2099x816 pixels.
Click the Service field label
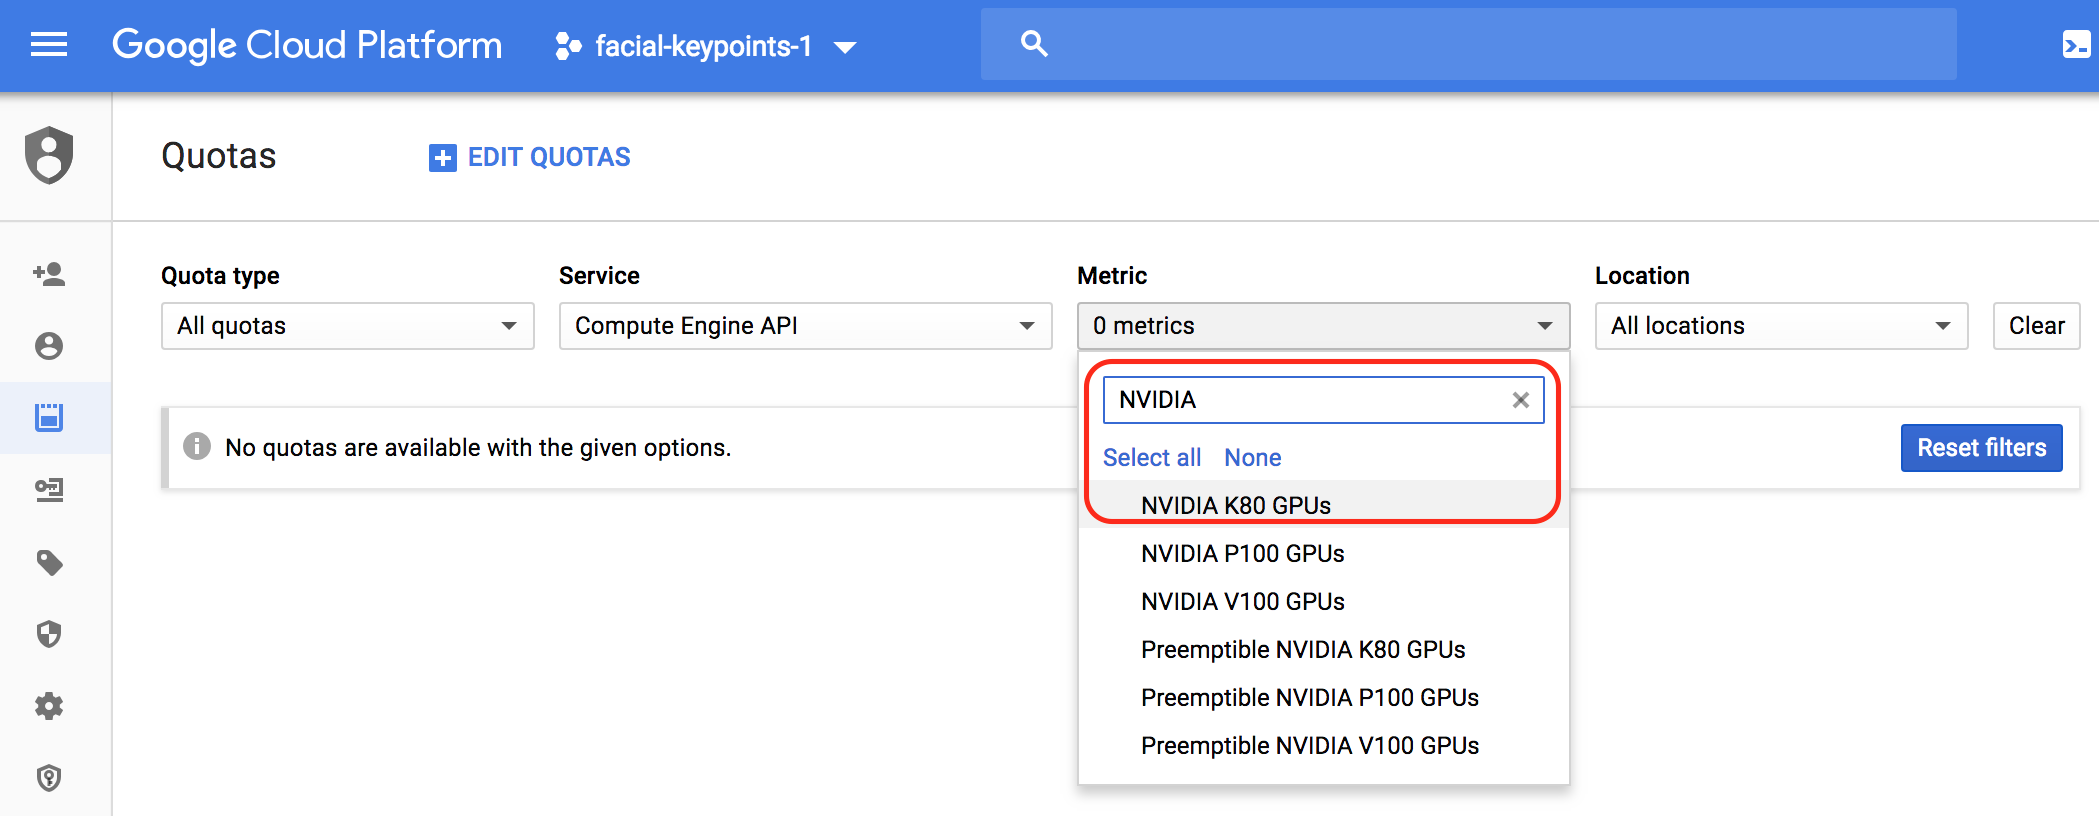(x=599, y=276)
